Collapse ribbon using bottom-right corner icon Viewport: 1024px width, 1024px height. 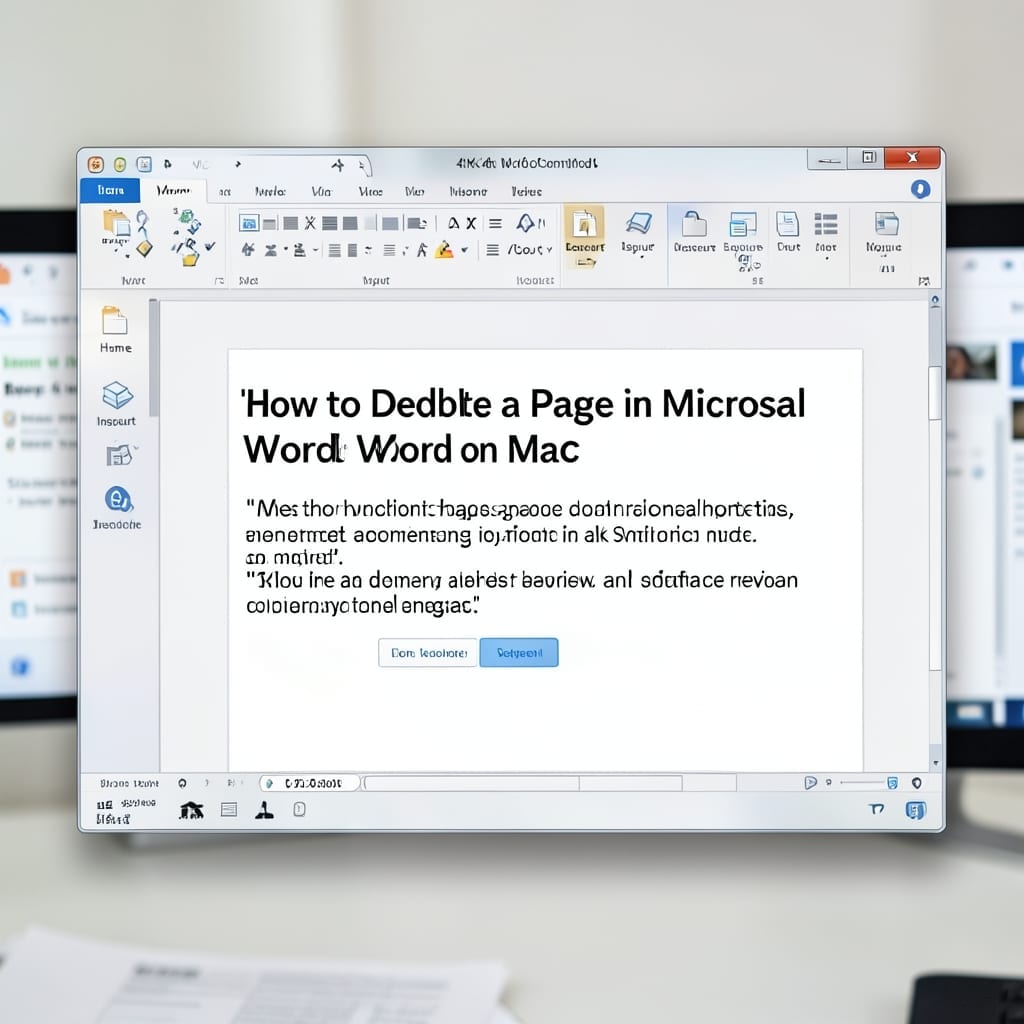coord(924,281)
